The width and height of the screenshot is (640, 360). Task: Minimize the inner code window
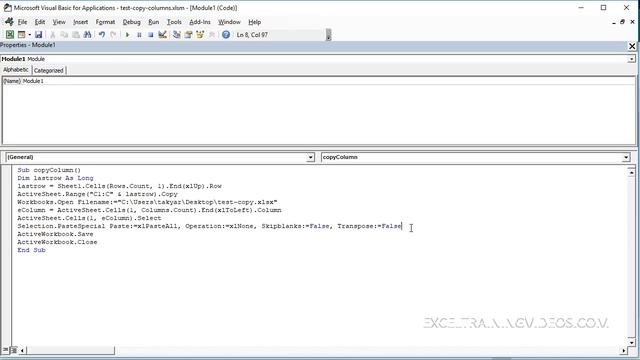tap(614, 22)
